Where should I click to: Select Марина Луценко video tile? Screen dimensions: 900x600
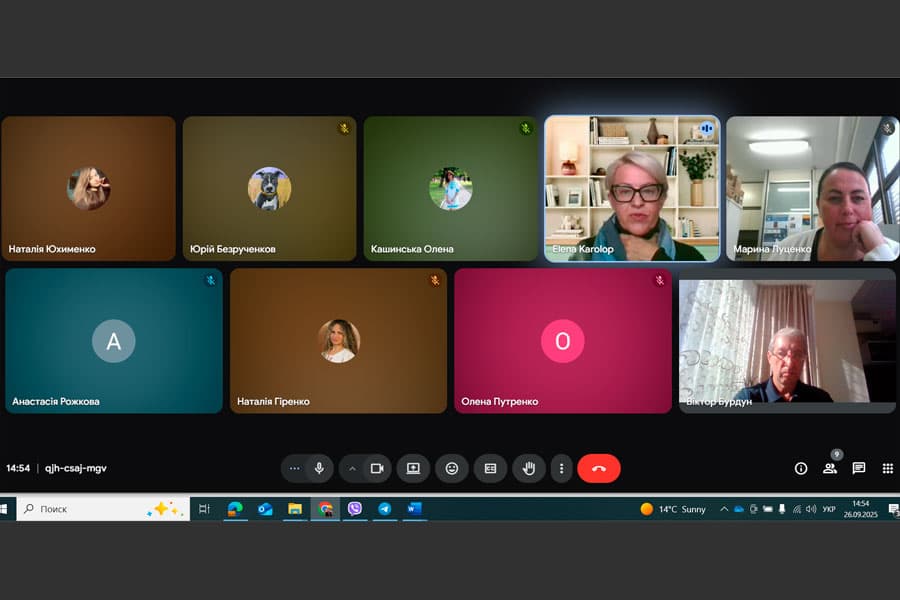tap(813, 189)
